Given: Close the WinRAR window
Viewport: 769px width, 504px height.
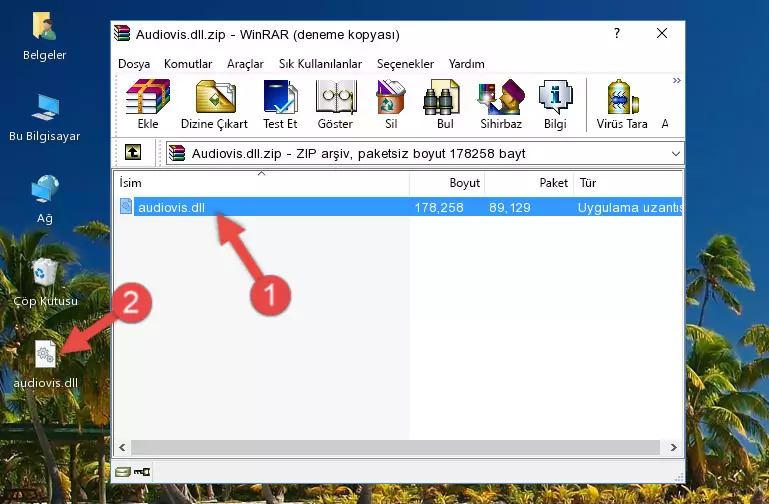Looking at the screenshot, I should 662,33.
